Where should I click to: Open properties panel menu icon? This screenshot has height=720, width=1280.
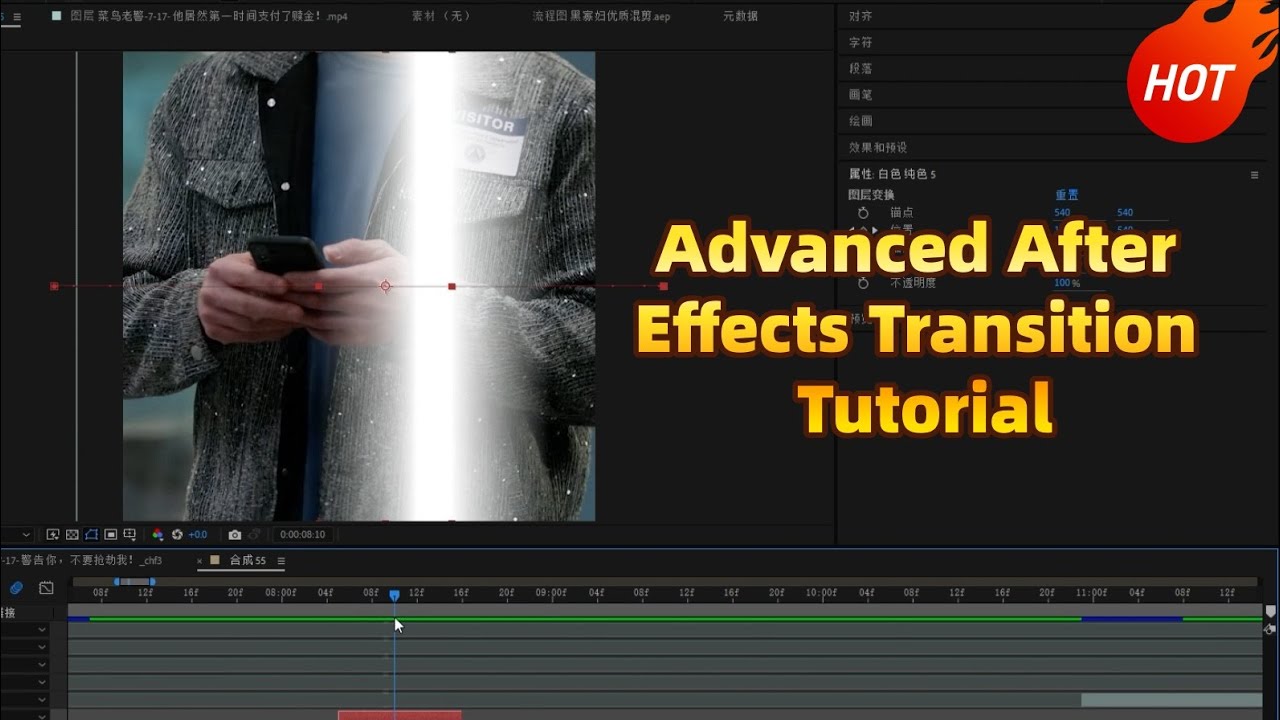coord(1255,175)
